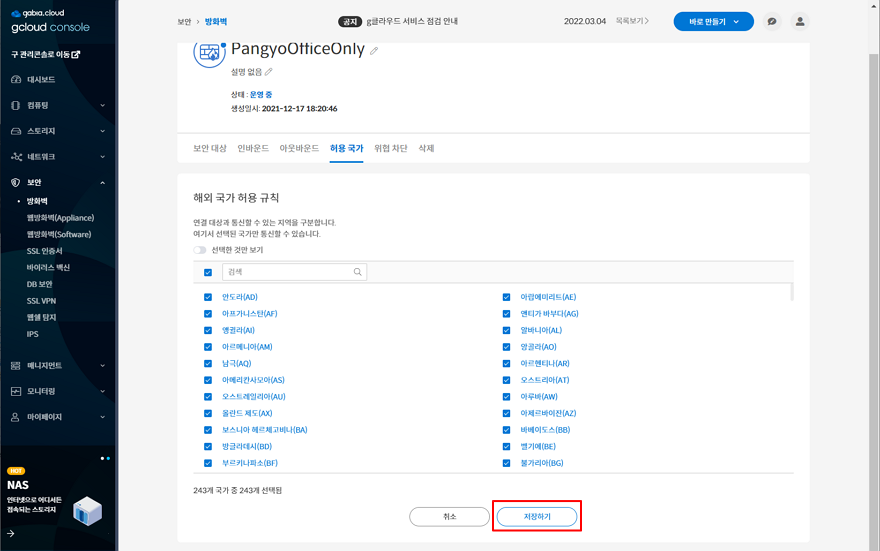Click the search magnifier icon

(358, 272)
